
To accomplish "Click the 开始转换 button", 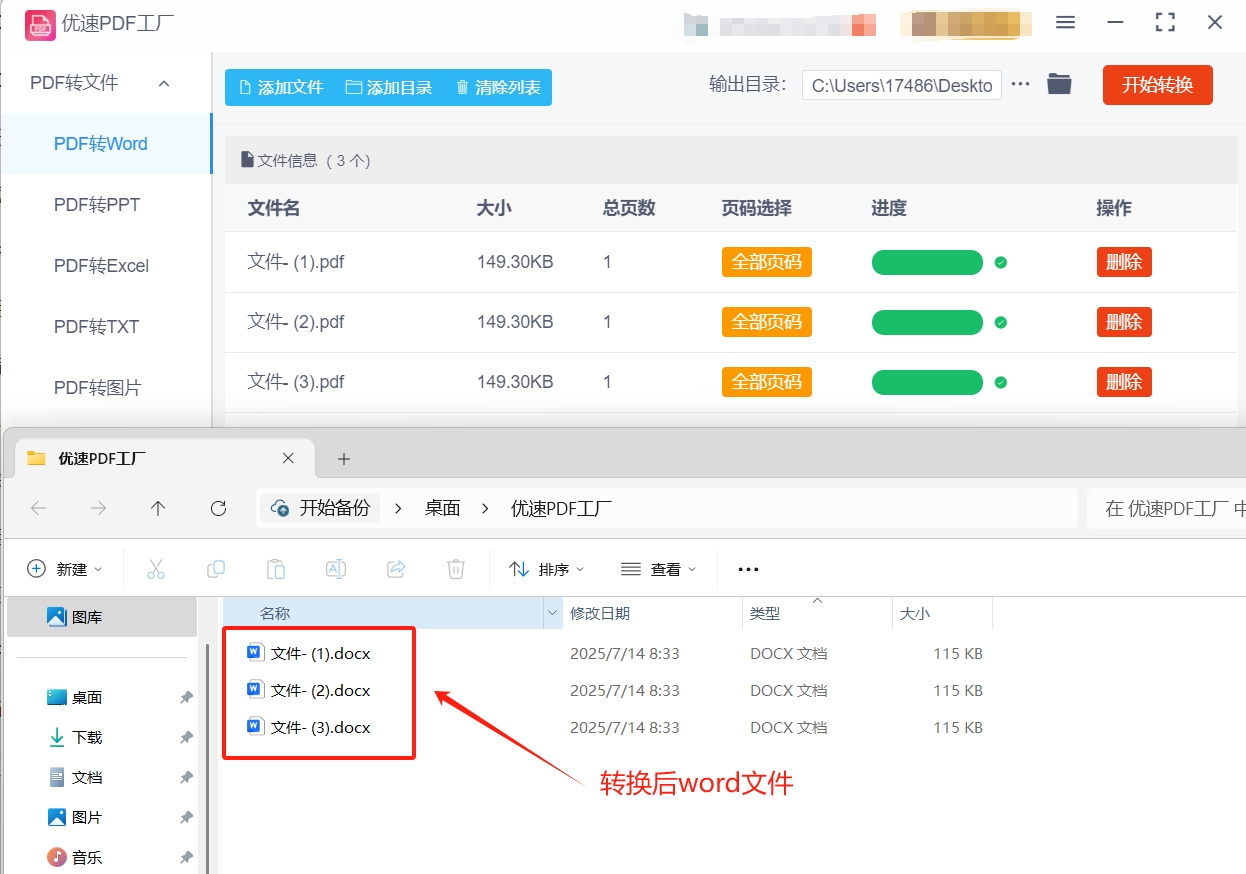I will [x=1157, y=84].
